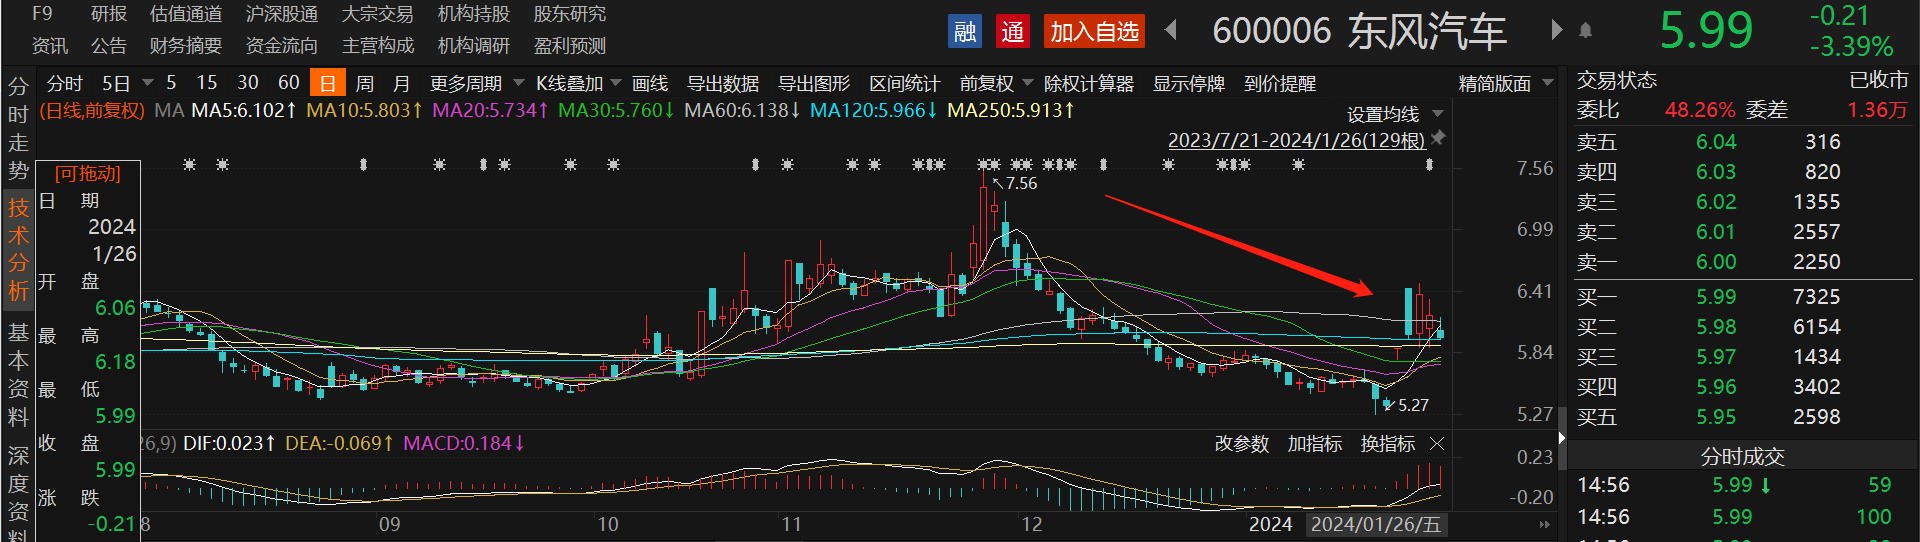1920x542 pixels.
Task: Click the MA5:6.102 indicator label
Action: (x=244, y=110)
